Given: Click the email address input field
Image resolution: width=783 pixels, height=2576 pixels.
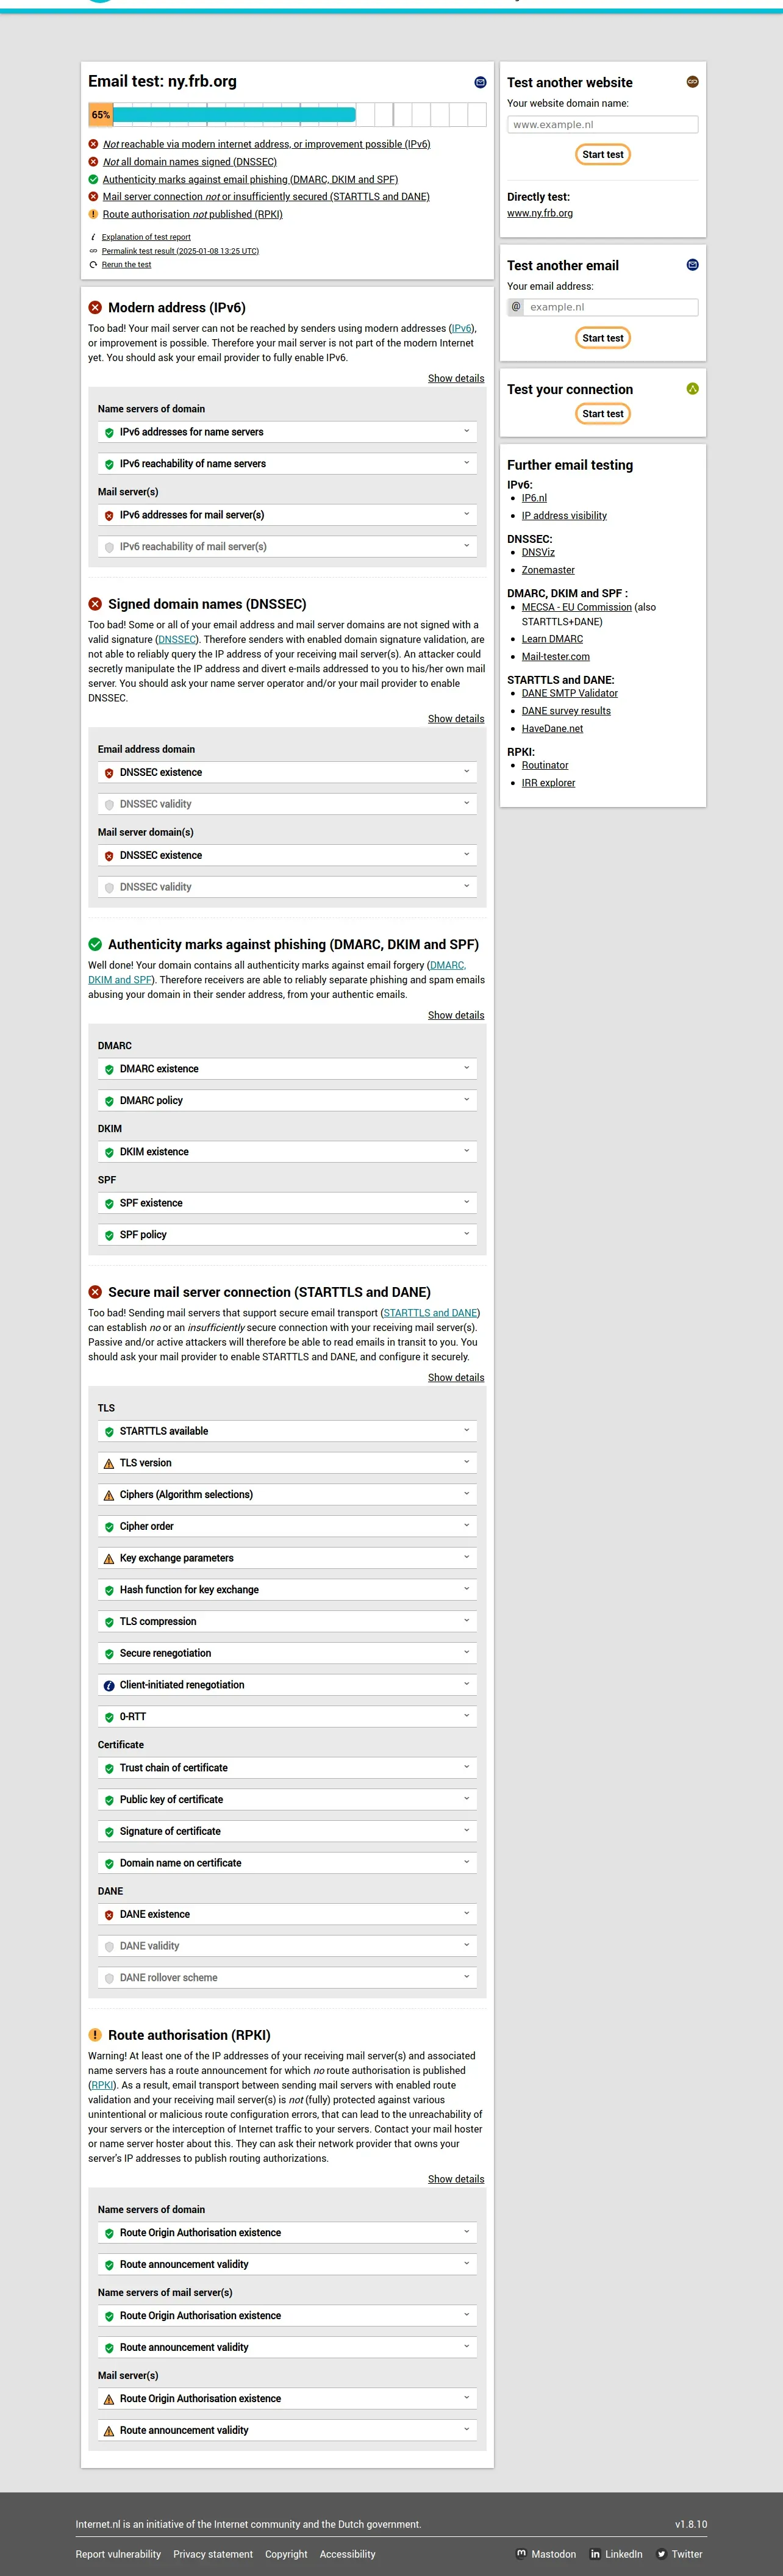Looking at the screenshot, I should coord(611,307).
